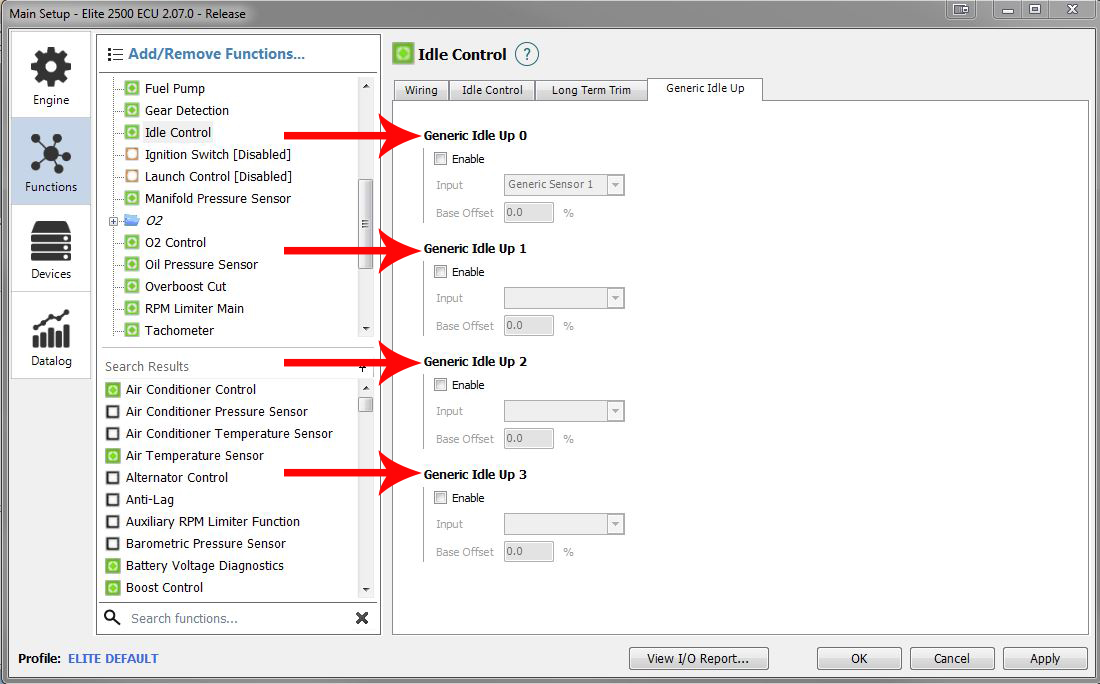Open the Engine section

[51, 76]
